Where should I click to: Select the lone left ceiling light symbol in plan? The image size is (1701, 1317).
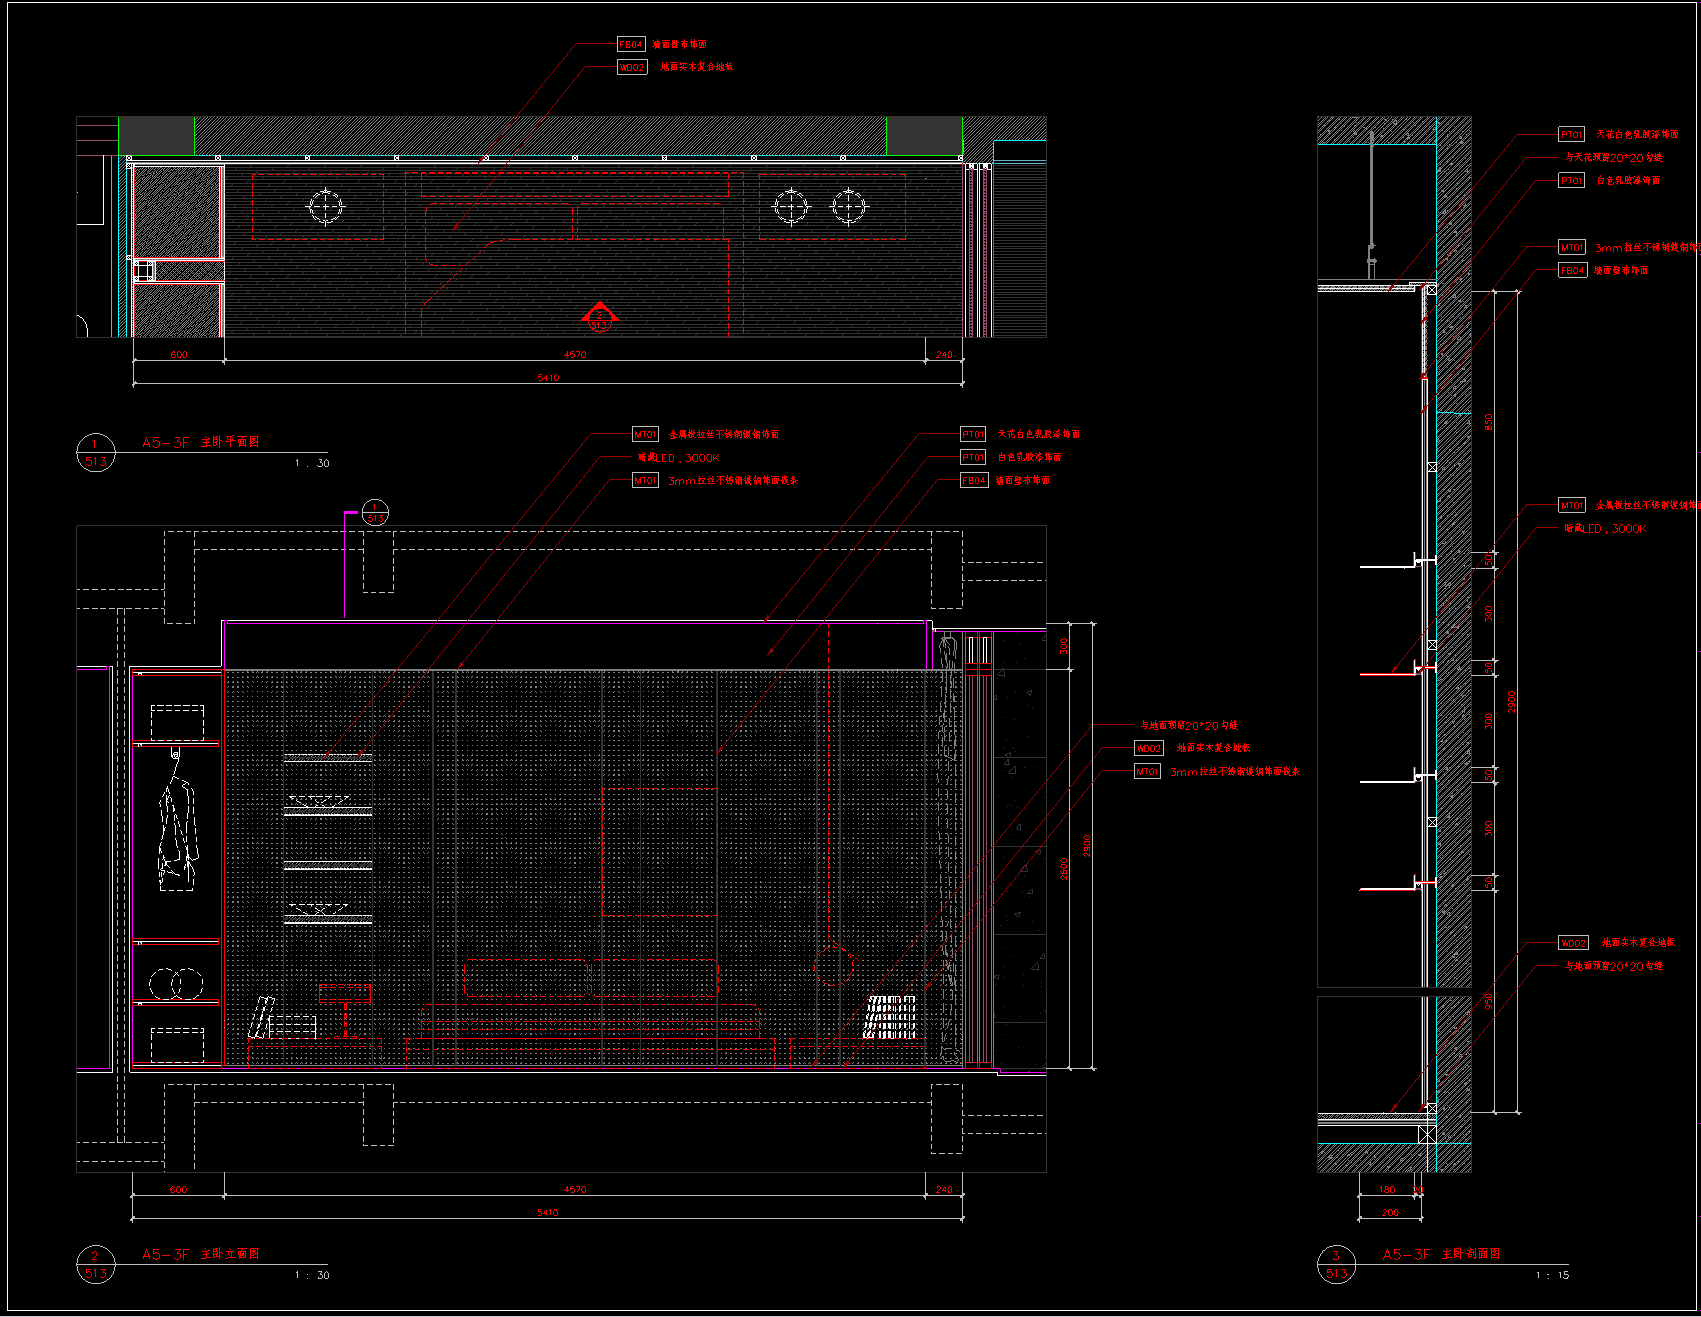point(326,207)
